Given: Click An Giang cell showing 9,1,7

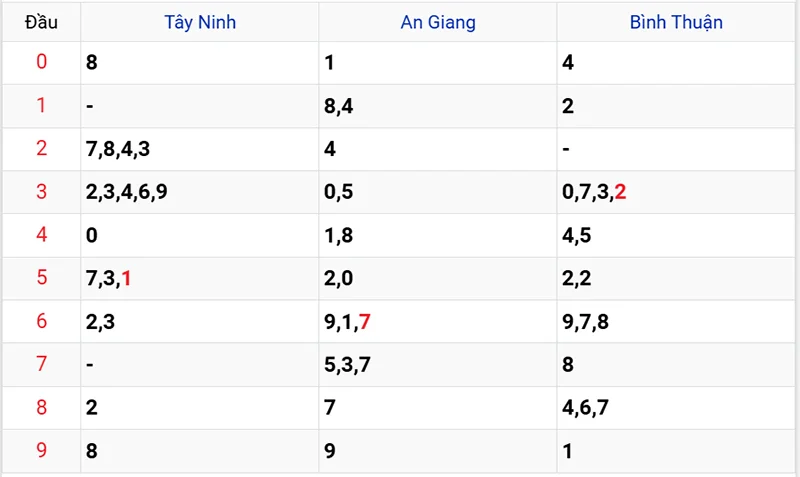Looking at the screenshot, I should click(348, 321).
